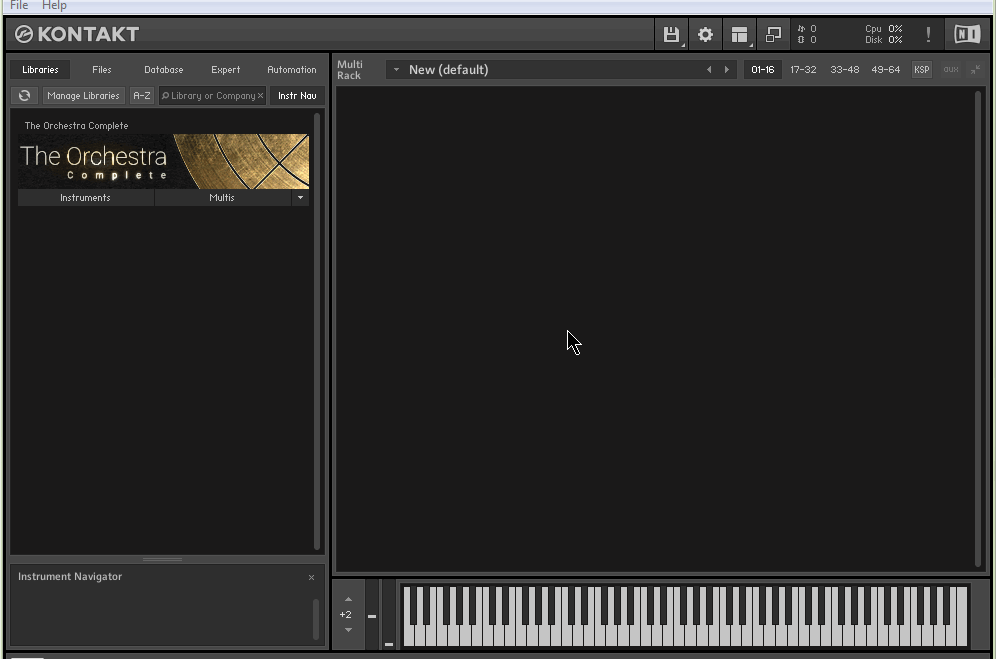Screen dimensions: 996x659
Task: Focus the Library or Company search field
Action: tap(210, 95)
